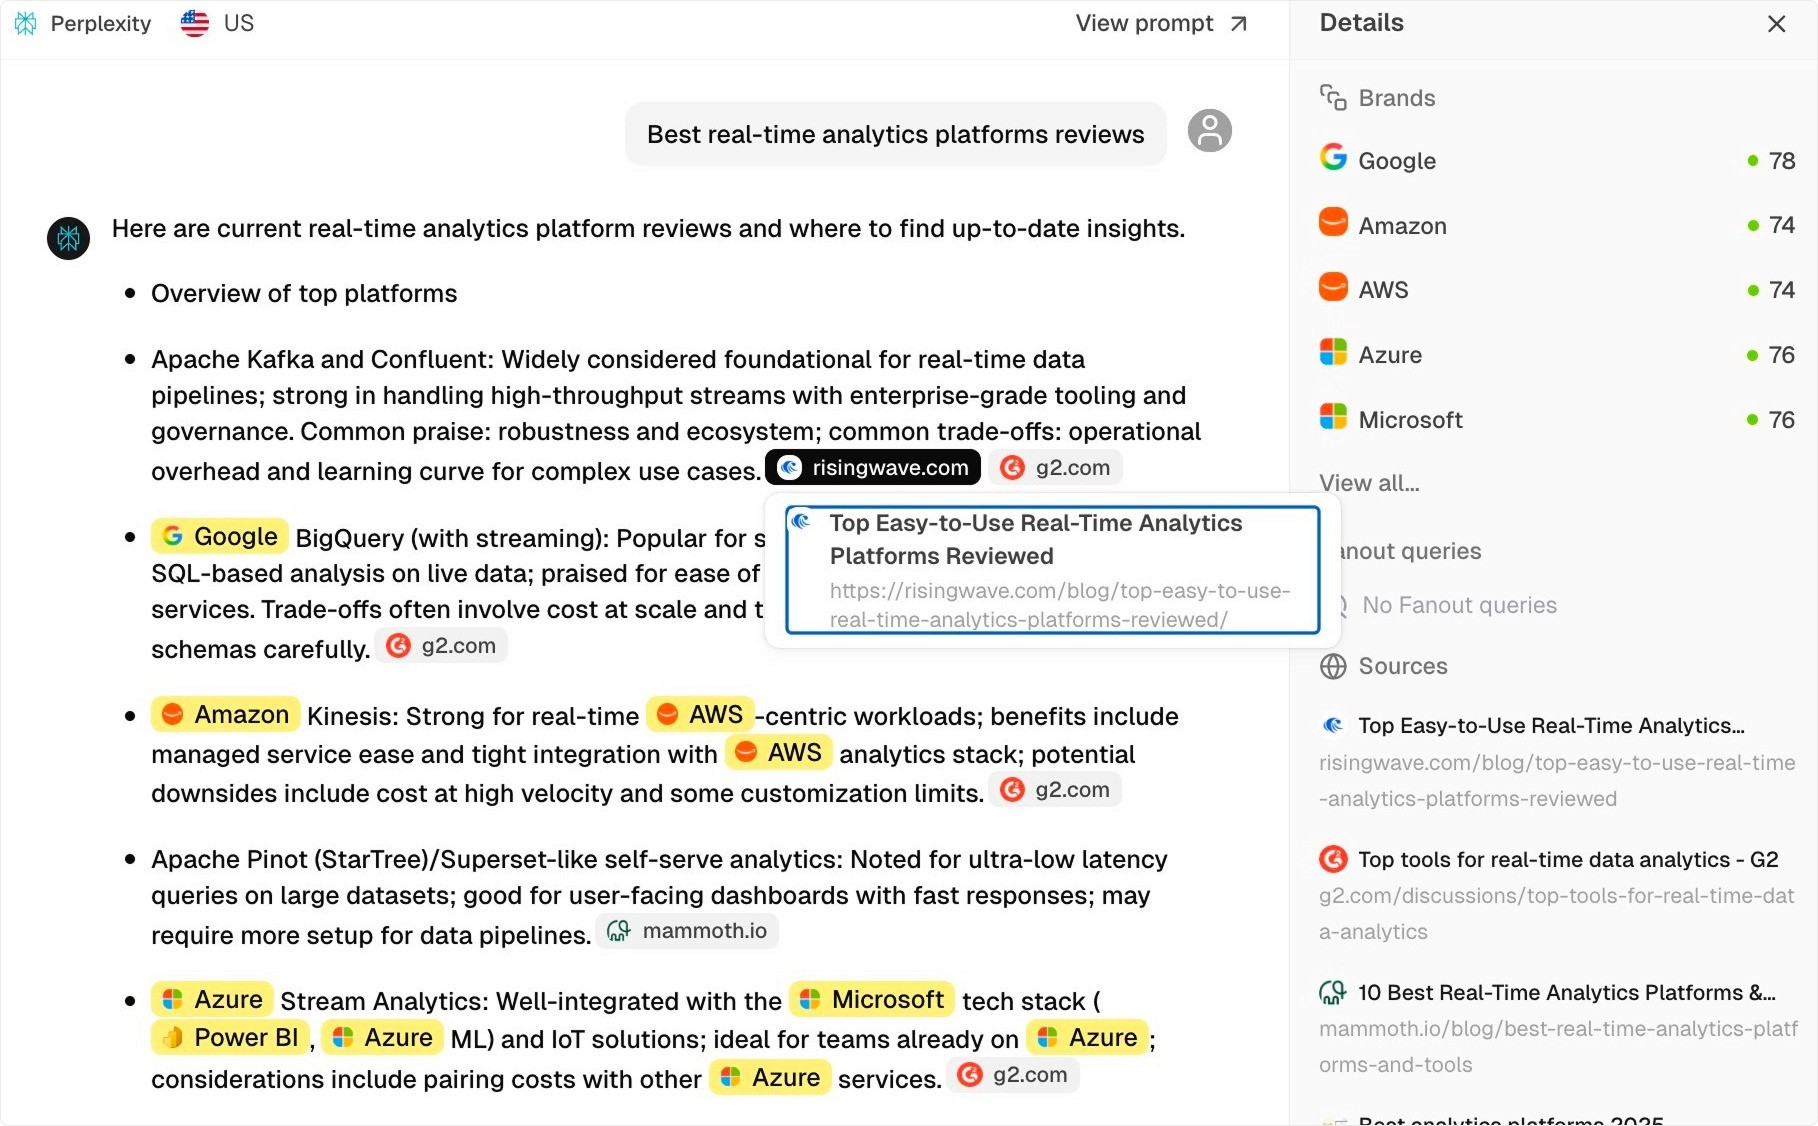Click the US flag icon
Screen dimensions: 1818x1126
click(x=194, y=23)
